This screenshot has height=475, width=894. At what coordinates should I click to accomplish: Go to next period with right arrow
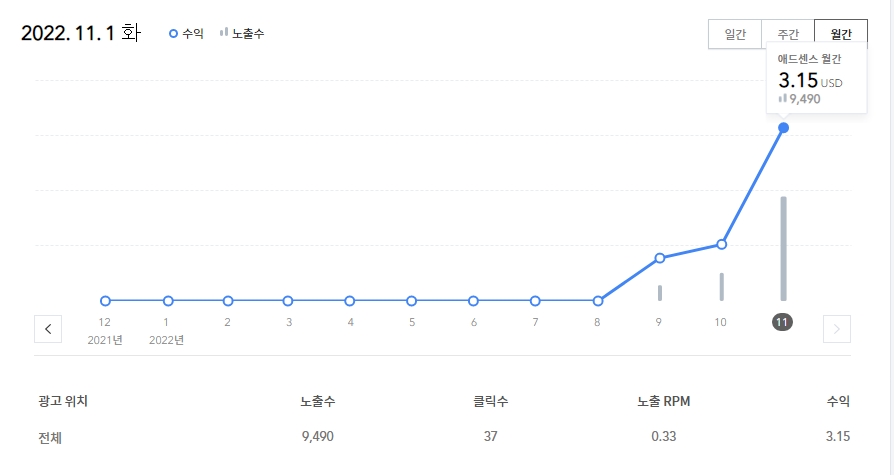(836, 329)
